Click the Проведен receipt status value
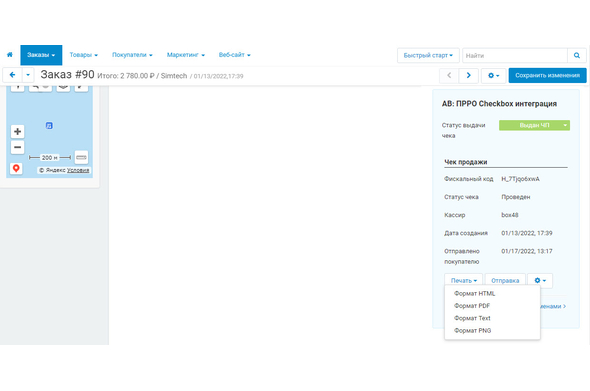The height and width of the screenshot is (391, 590). click(515, 197)
